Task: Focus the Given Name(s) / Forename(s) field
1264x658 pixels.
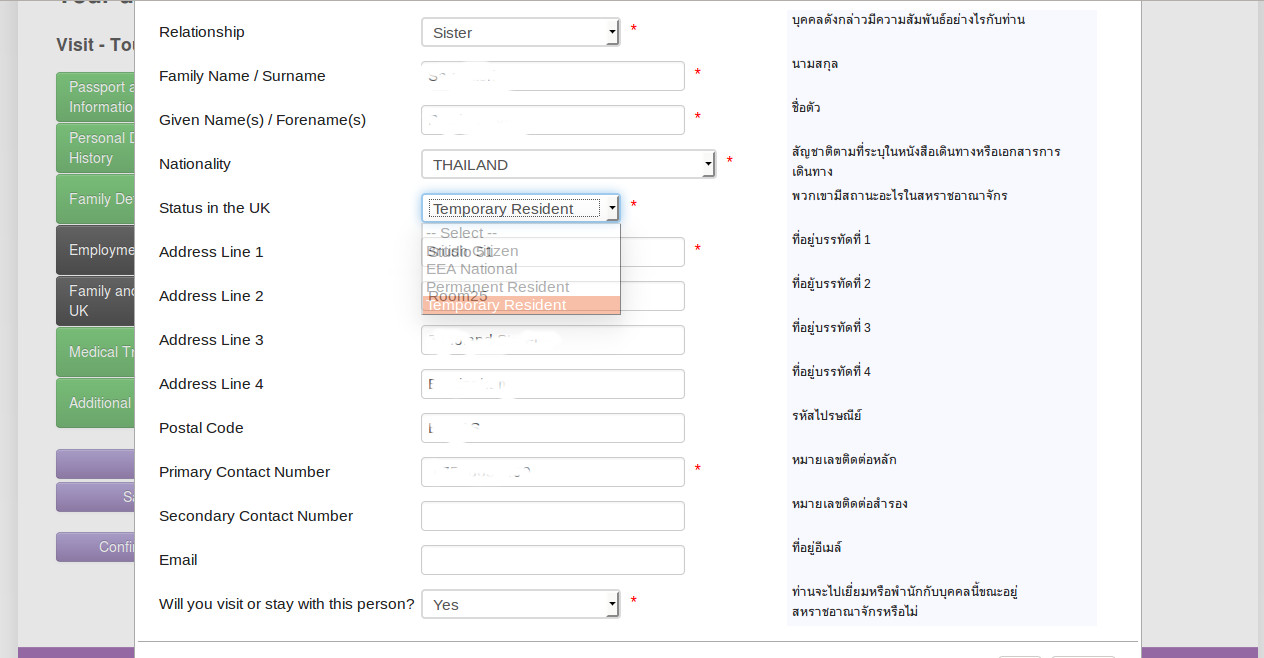Action: click(552, 120)
